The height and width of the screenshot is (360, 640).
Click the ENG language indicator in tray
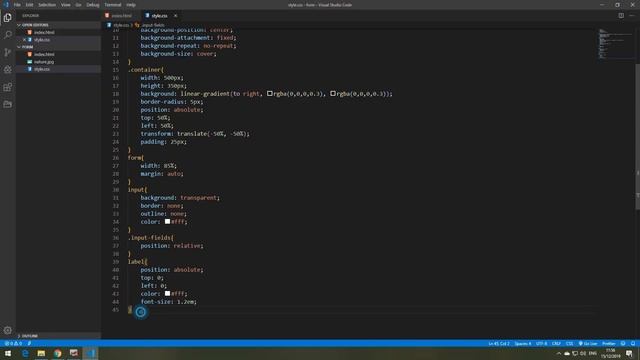tap(593, 353)
